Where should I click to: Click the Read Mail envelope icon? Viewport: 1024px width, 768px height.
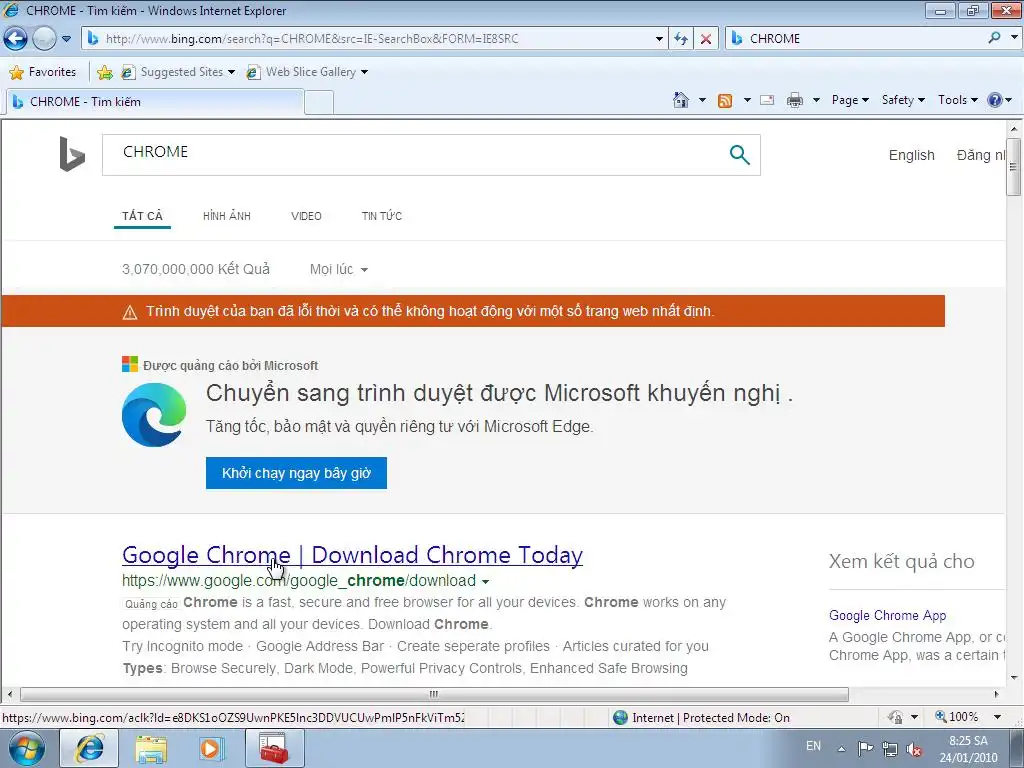click(x=767, y=100)
